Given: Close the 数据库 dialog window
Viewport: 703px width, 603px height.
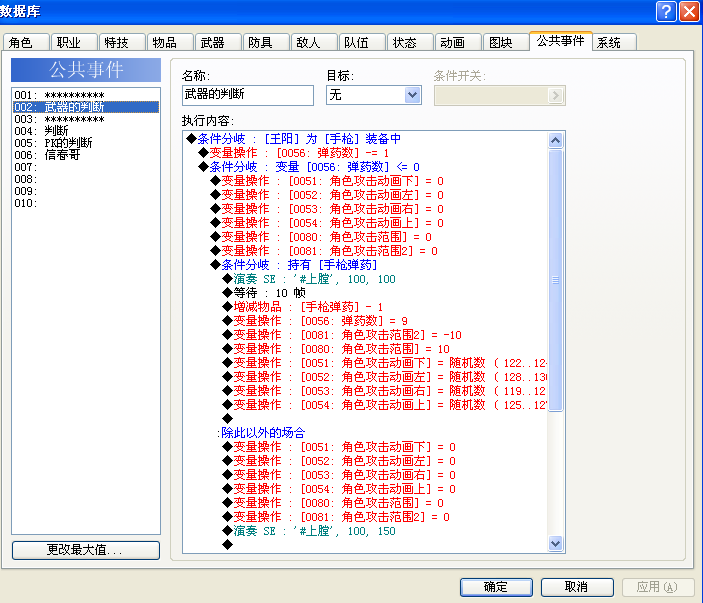Looking at the screenshot, I should [690, 11].
